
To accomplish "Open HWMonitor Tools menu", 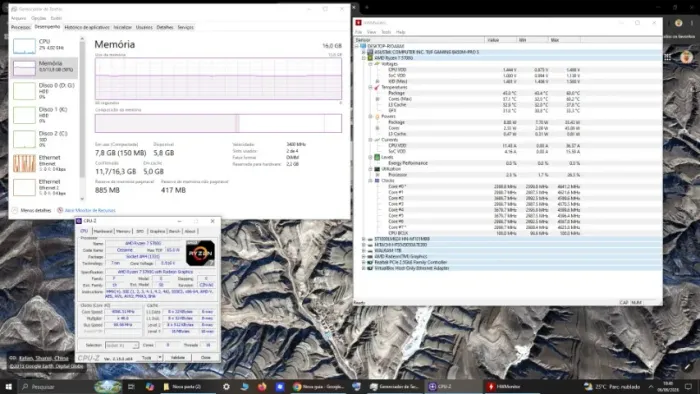I will [x=386, y=32].
